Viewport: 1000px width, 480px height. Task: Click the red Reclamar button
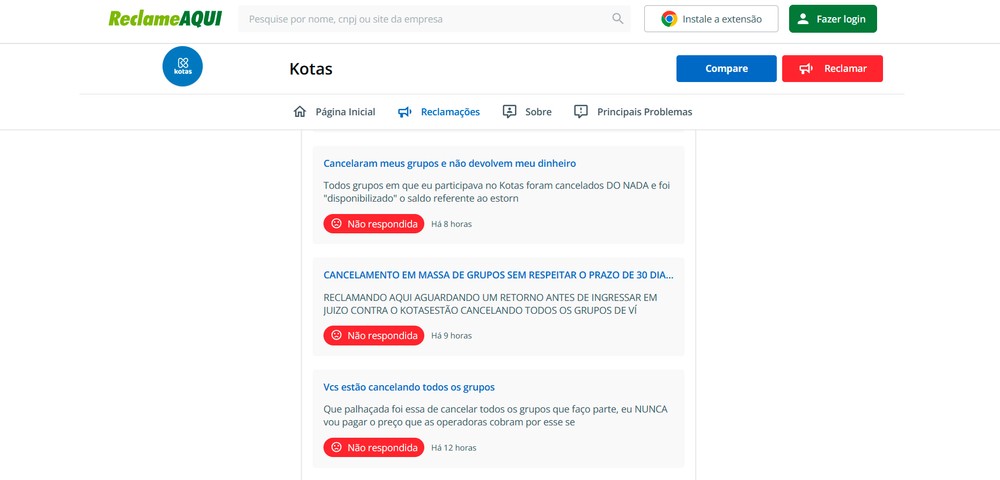pos(832,68)
